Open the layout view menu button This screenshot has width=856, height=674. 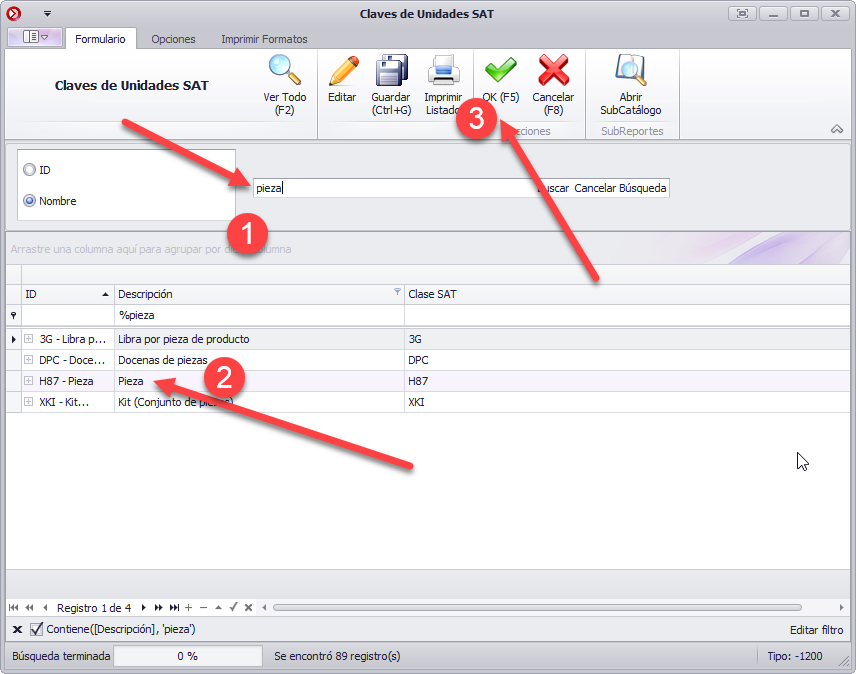pos(35,37)
